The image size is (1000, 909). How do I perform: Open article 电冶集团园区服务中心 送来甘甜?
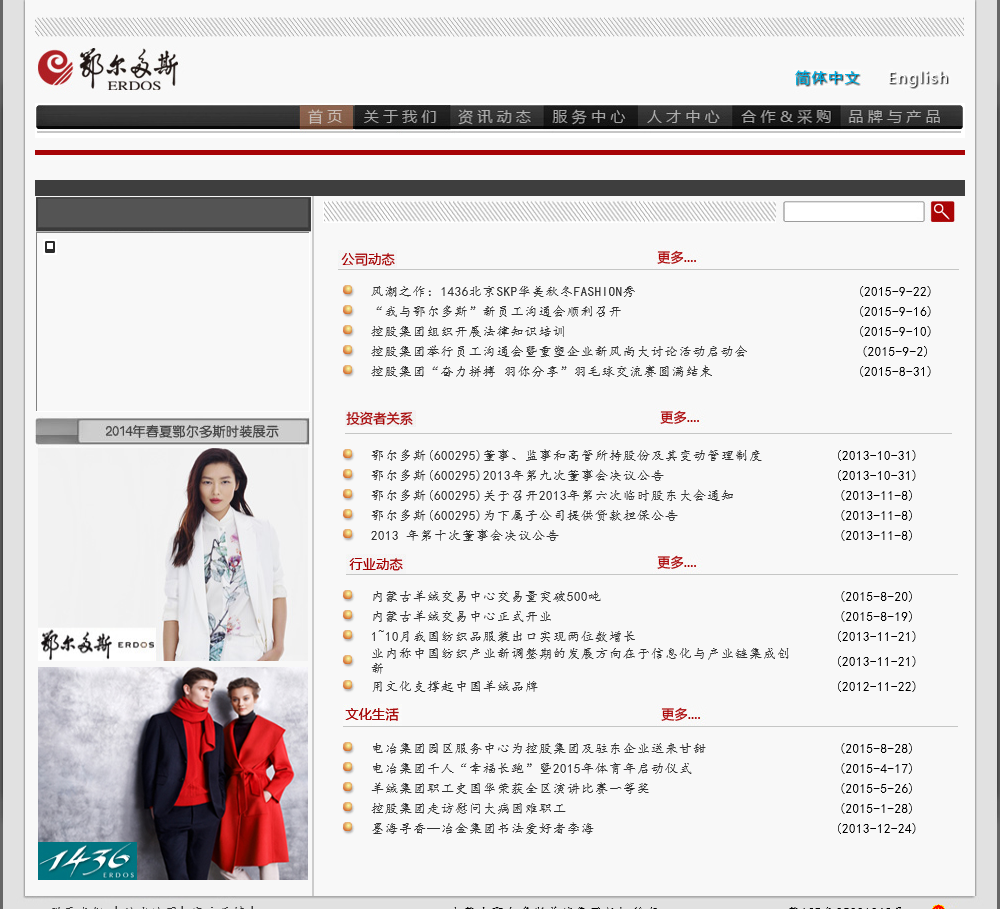click(x=539, y=748)
